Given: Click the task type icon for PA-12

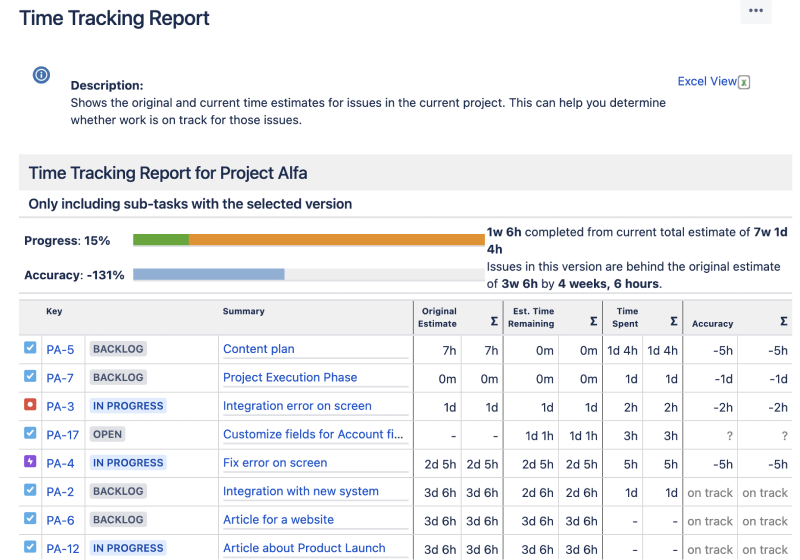Looking at the screenshot, I should click(x=30, y=547).
